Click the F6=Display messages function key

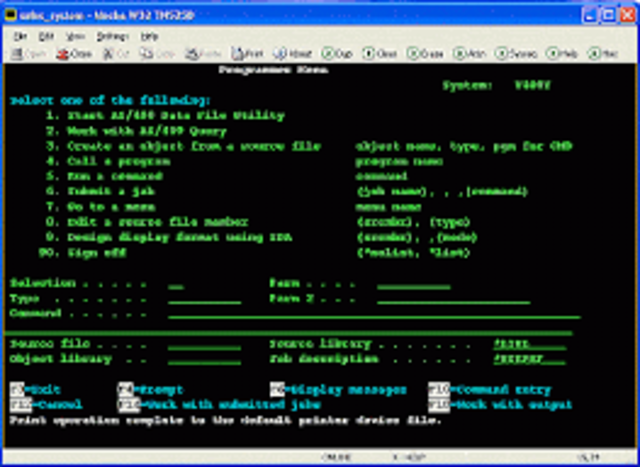pos(338,390)
